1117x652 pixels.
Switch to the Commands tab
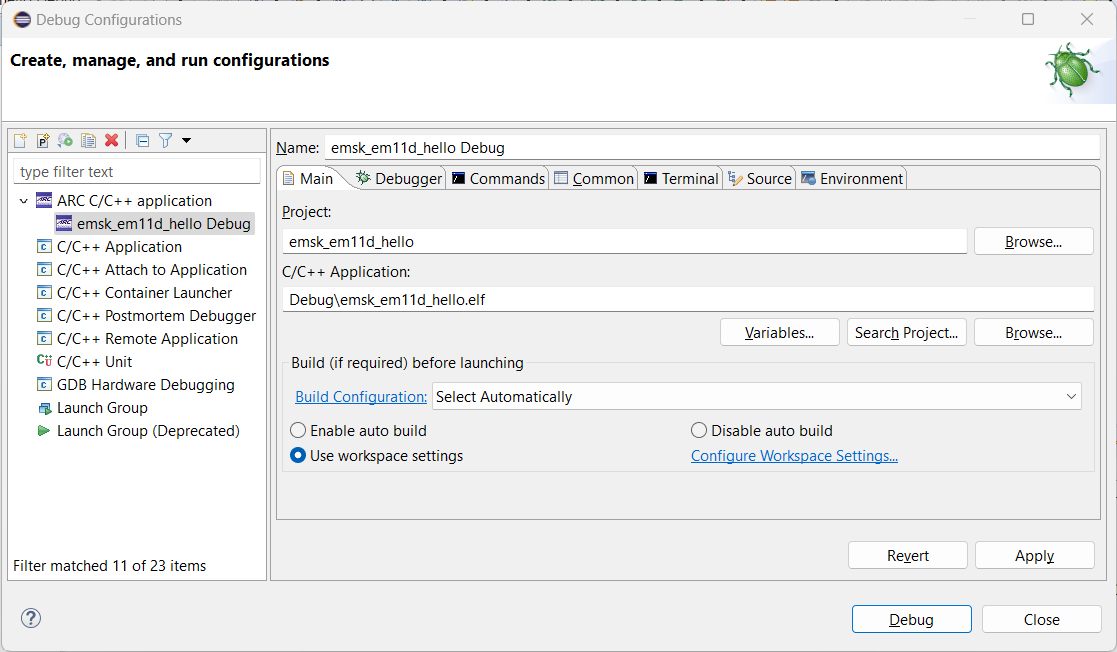pyautogui.click(x=498, y=178)
